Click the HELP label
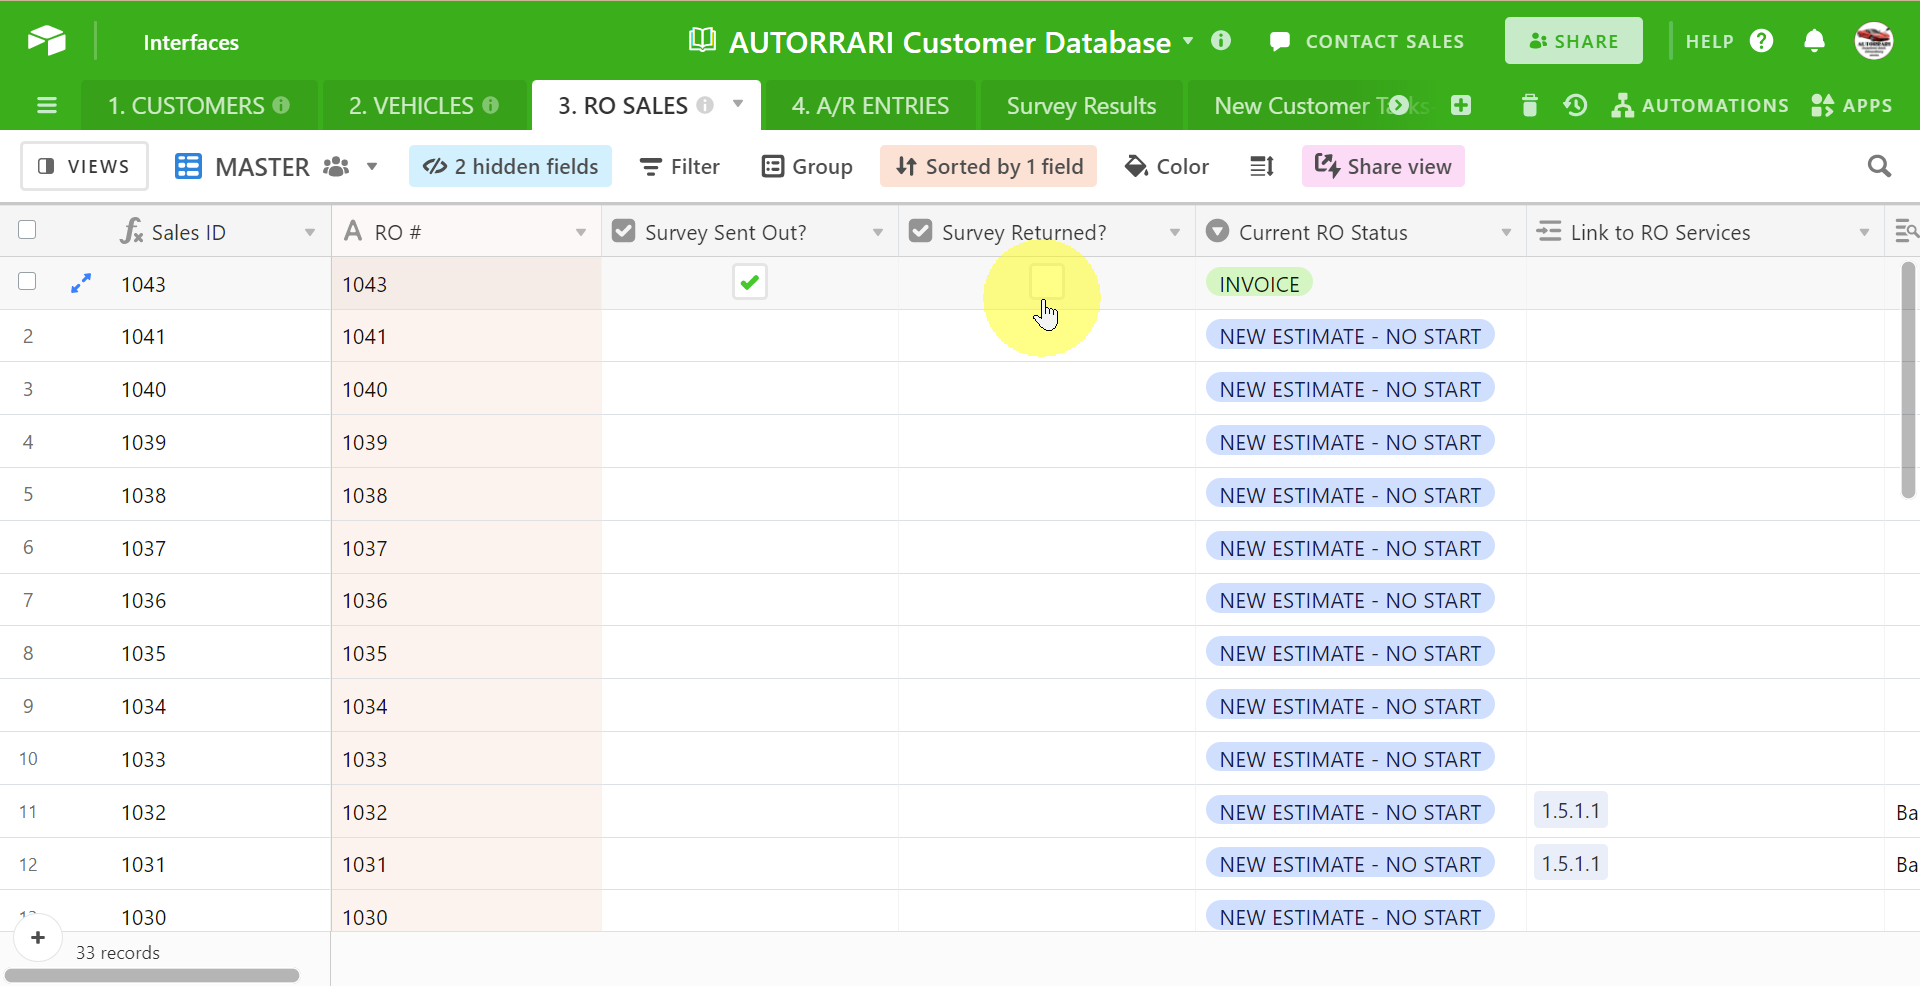 click(x=1709, y=42)
